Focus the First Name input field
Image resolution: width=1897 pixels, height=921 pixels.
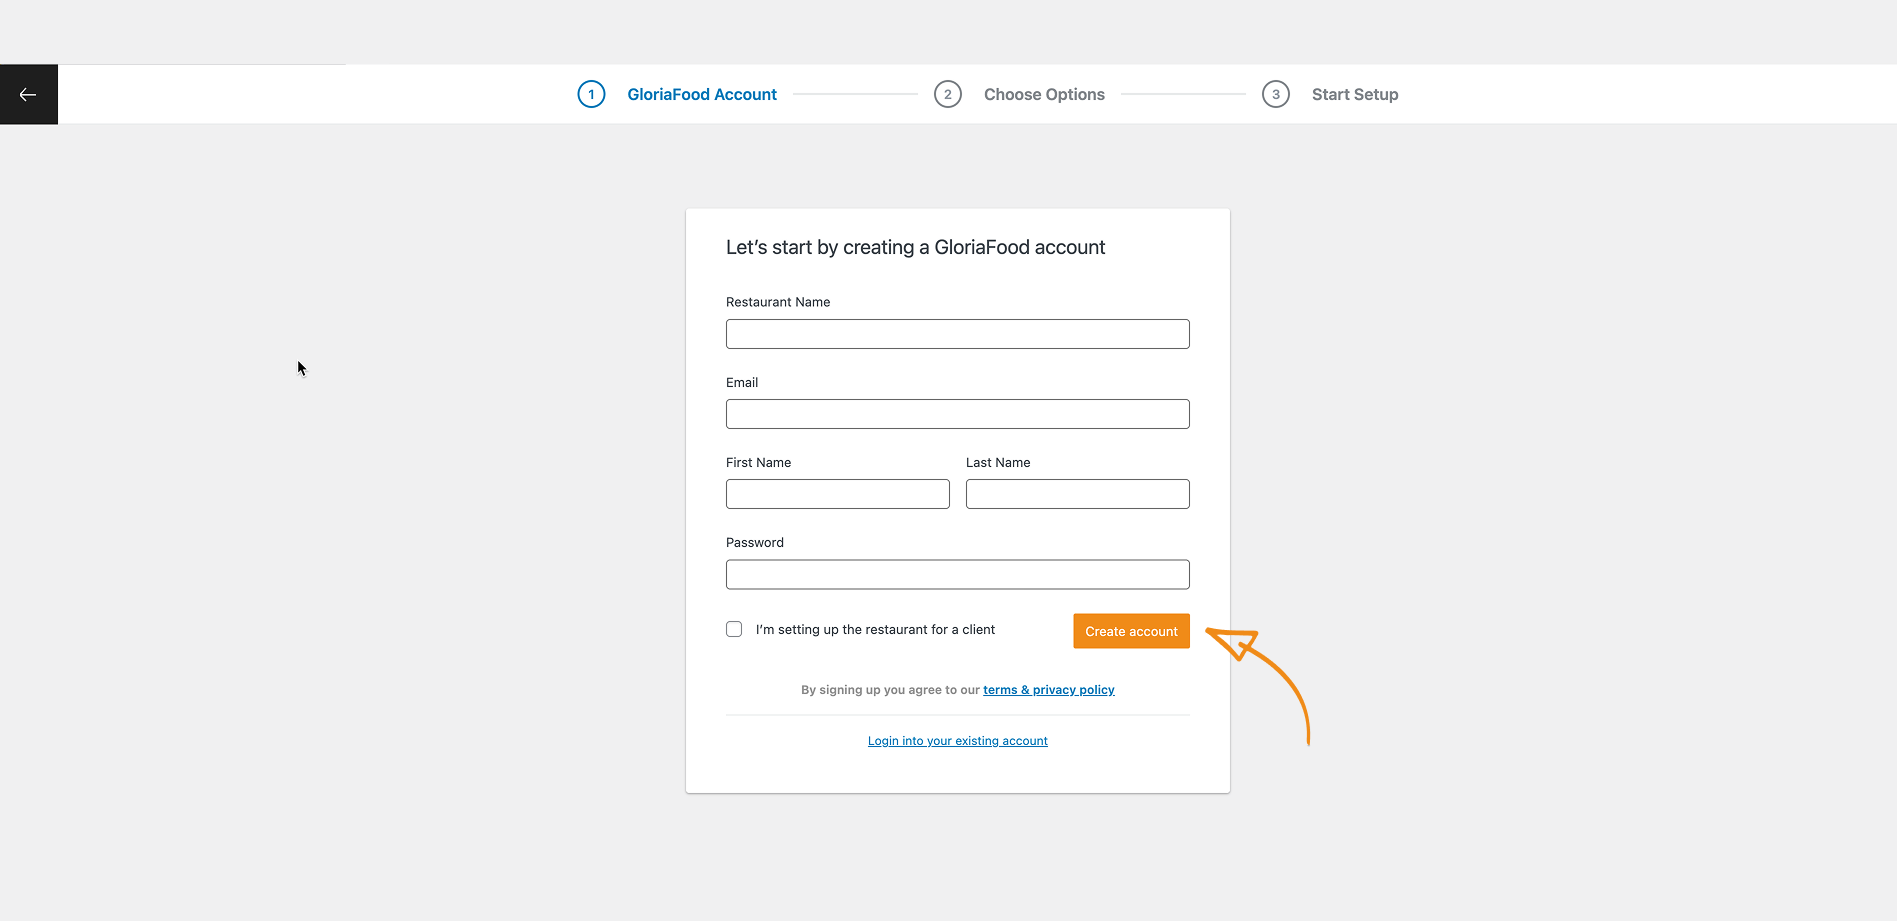pyautogui.click(x=837, y=494)
